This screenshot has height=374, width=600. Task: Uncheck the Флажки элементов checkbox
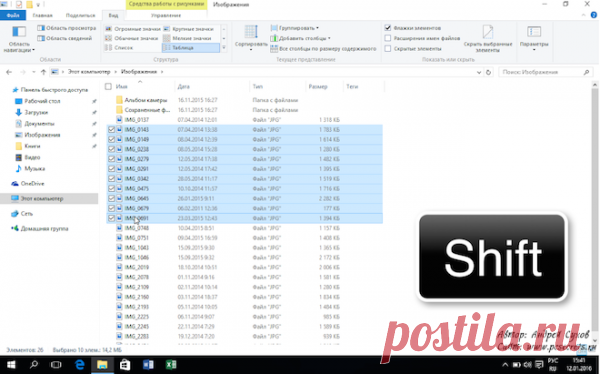388,28
